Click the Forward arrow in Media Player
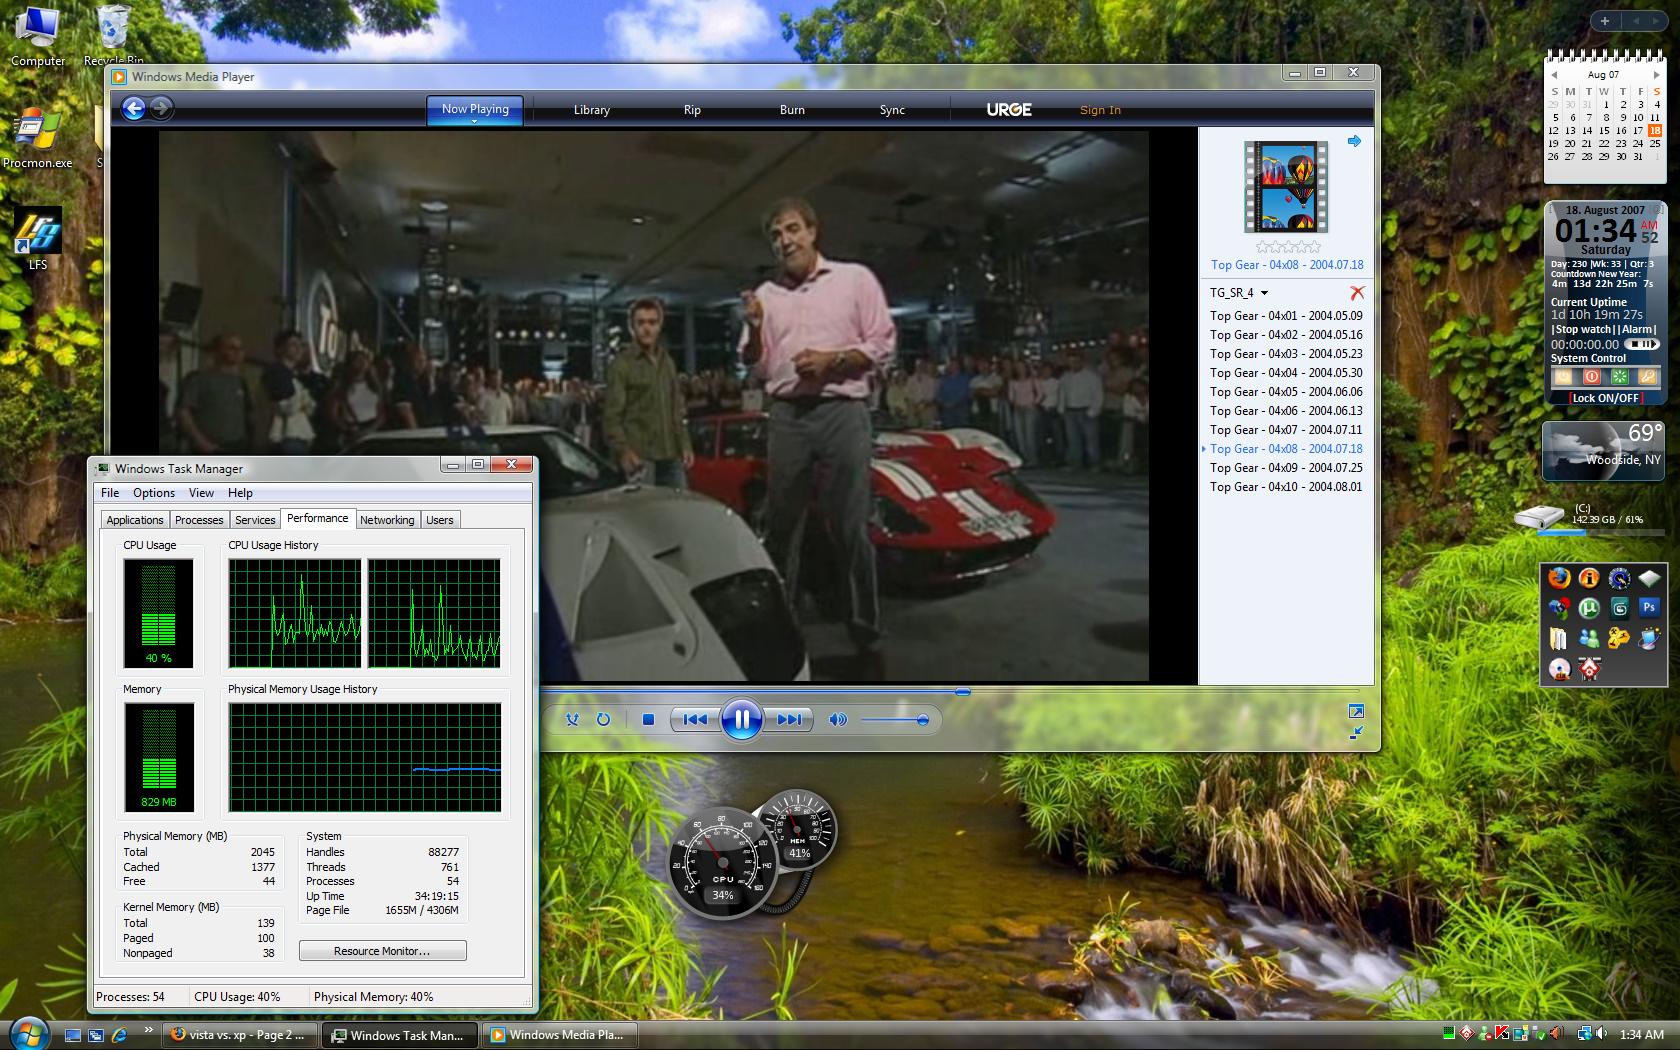Viewport: 1680px width, 1050px height. click(x=161, y=109)
